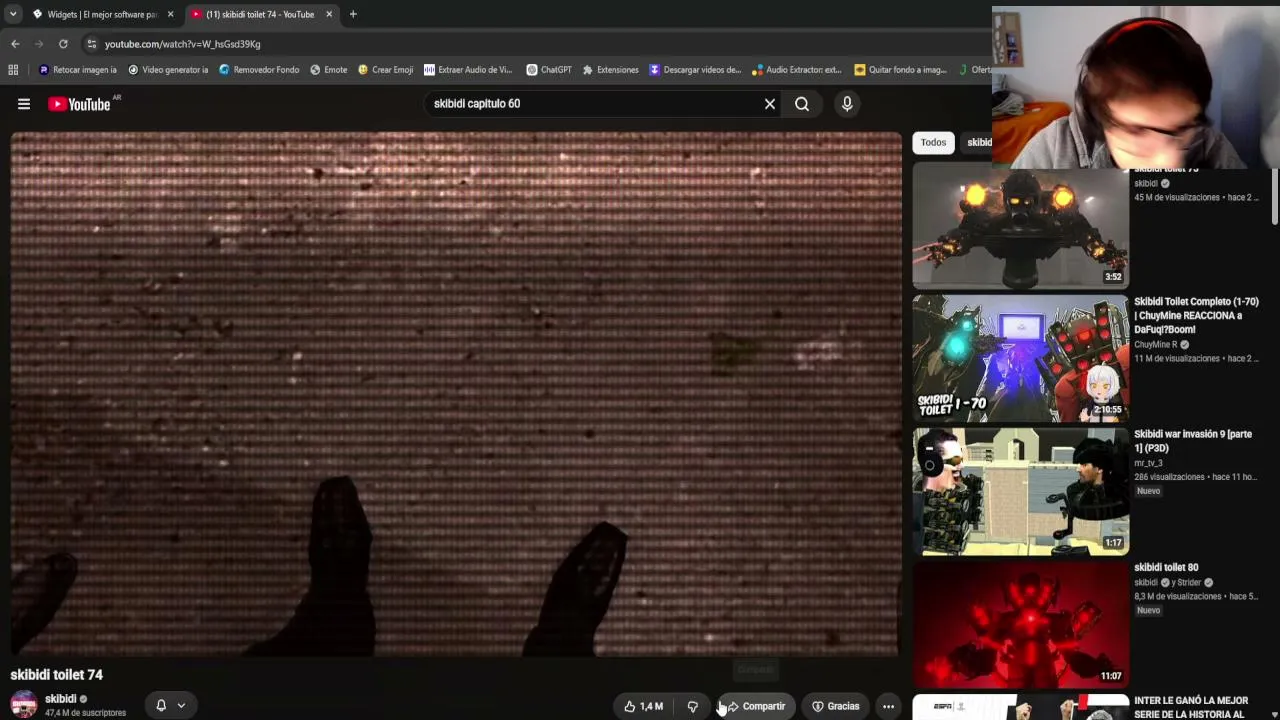The height and width of the screenshot is (720, 1280).
Task: Open a new browser tab
Action: click(353, 14)
